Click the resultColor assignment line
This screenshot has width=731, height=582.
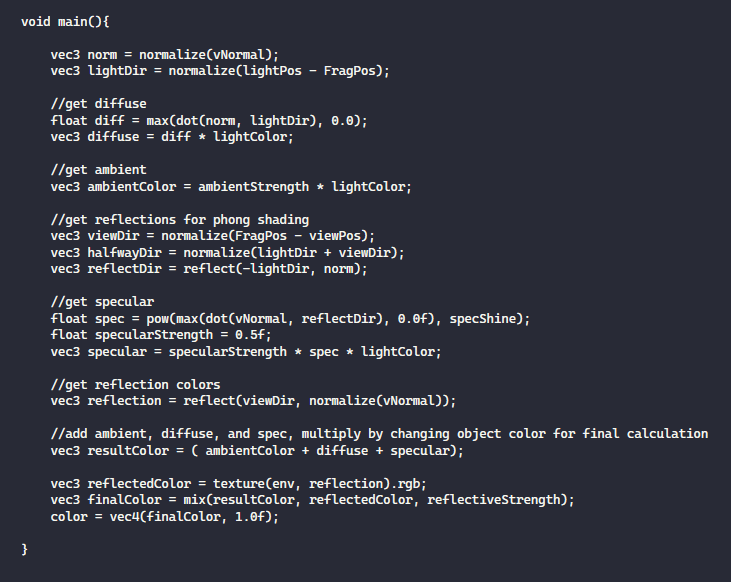(x=257, y=451)
